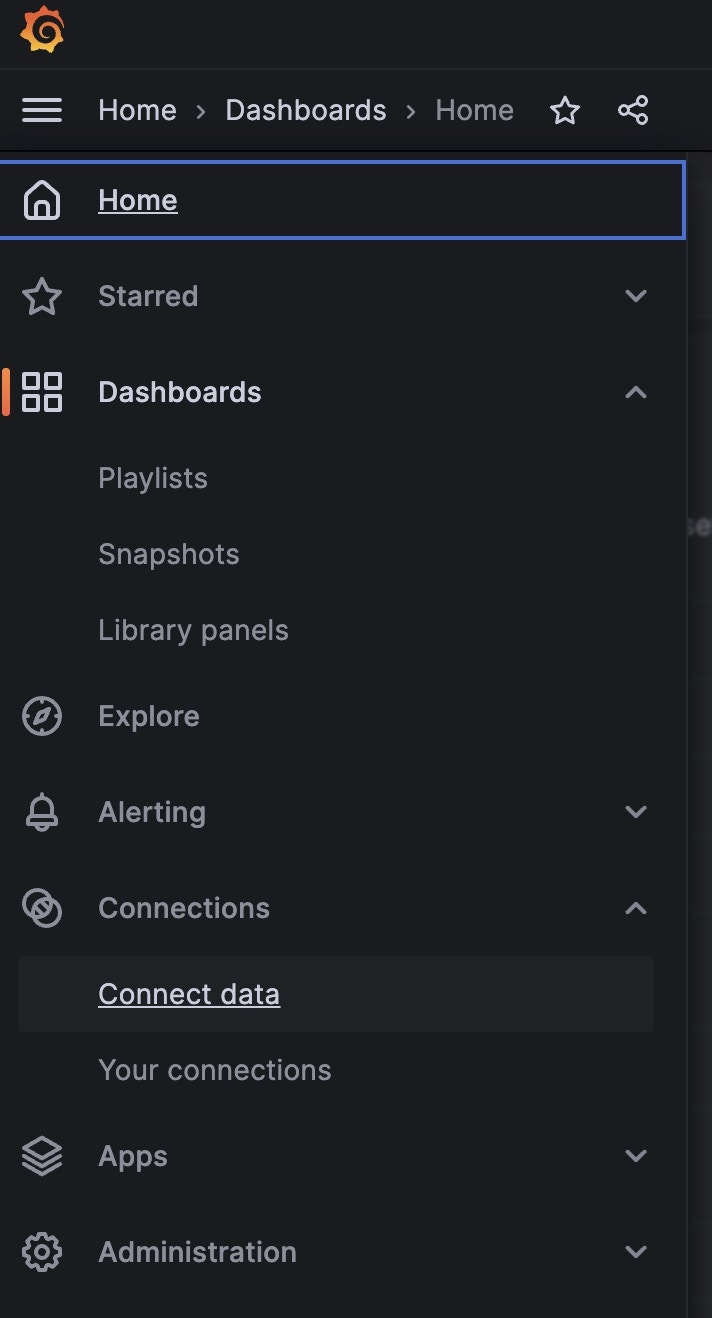
Task: Select Dashboards in the breadcrumb
Action: (305, 110)
